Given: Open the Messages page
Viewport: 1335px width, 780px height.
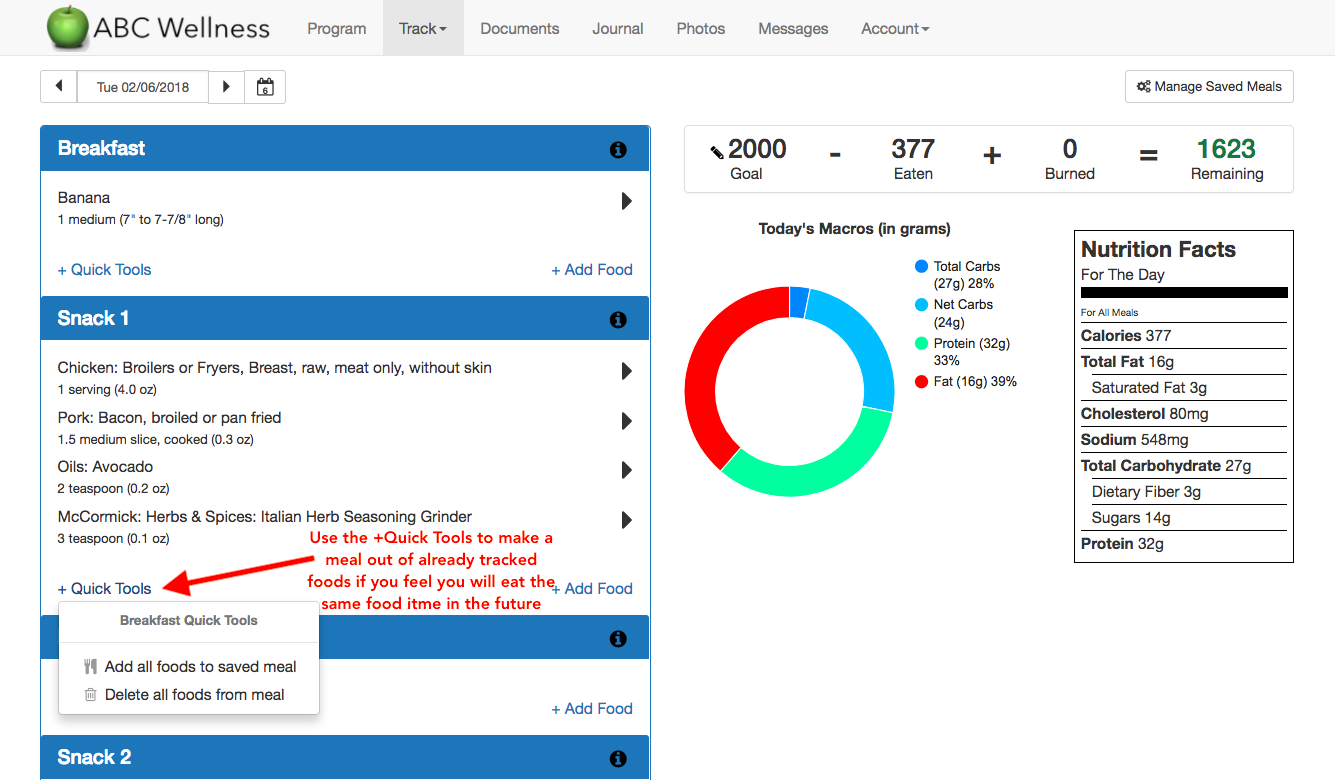Looking at the screenshot, I should click(793, 29).
